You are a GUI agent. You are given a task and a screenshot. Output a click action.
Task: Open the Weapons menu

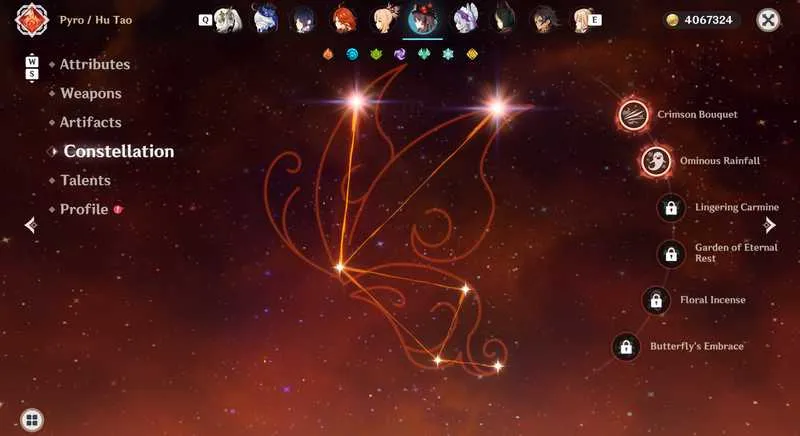point(91,93)
